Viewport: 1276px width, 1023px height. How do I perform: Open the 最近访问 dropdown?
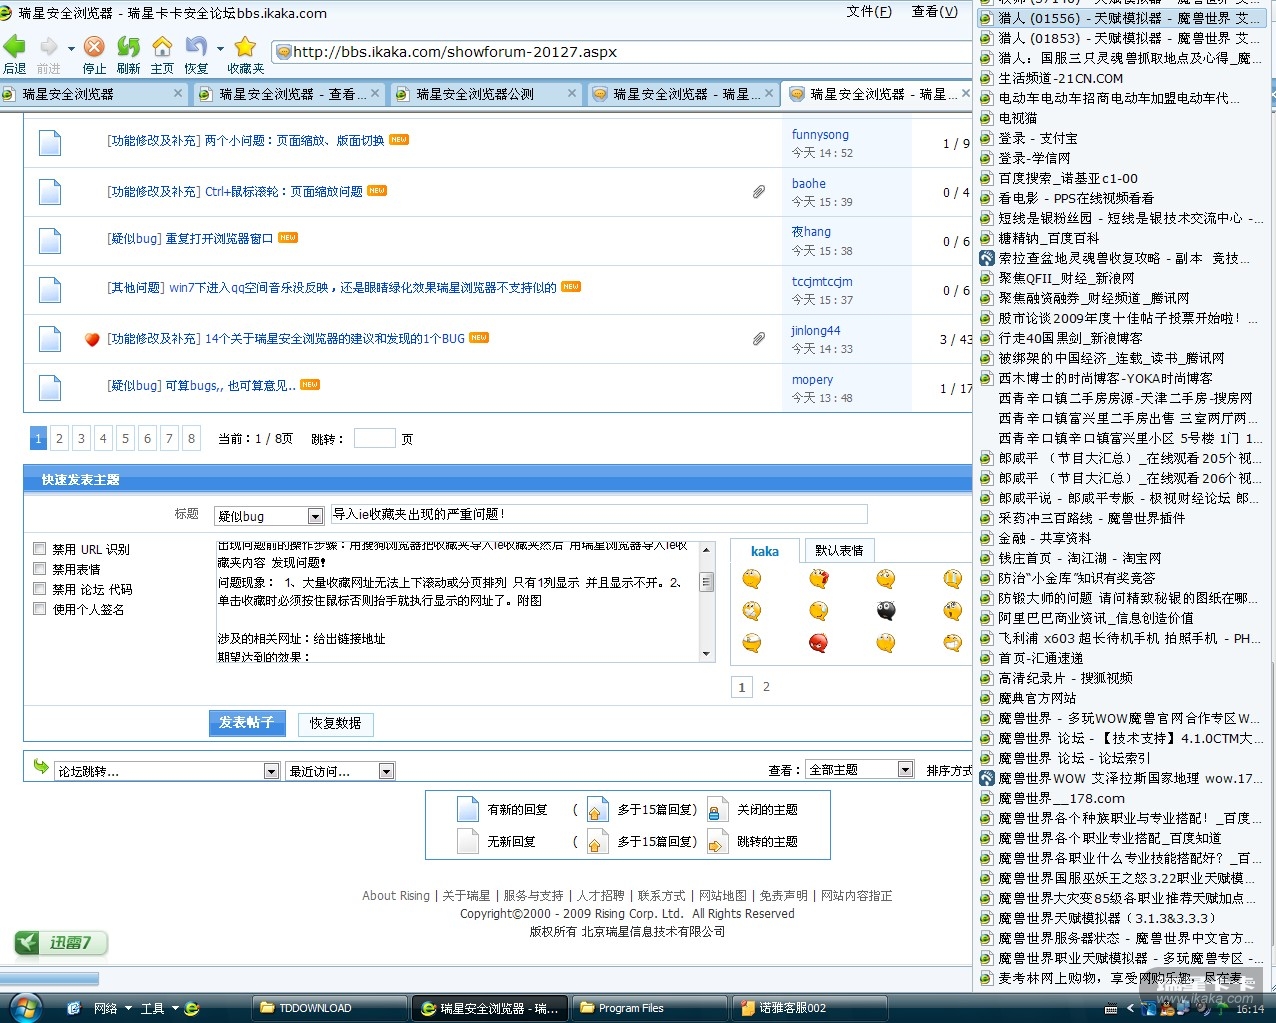[340, 771]
